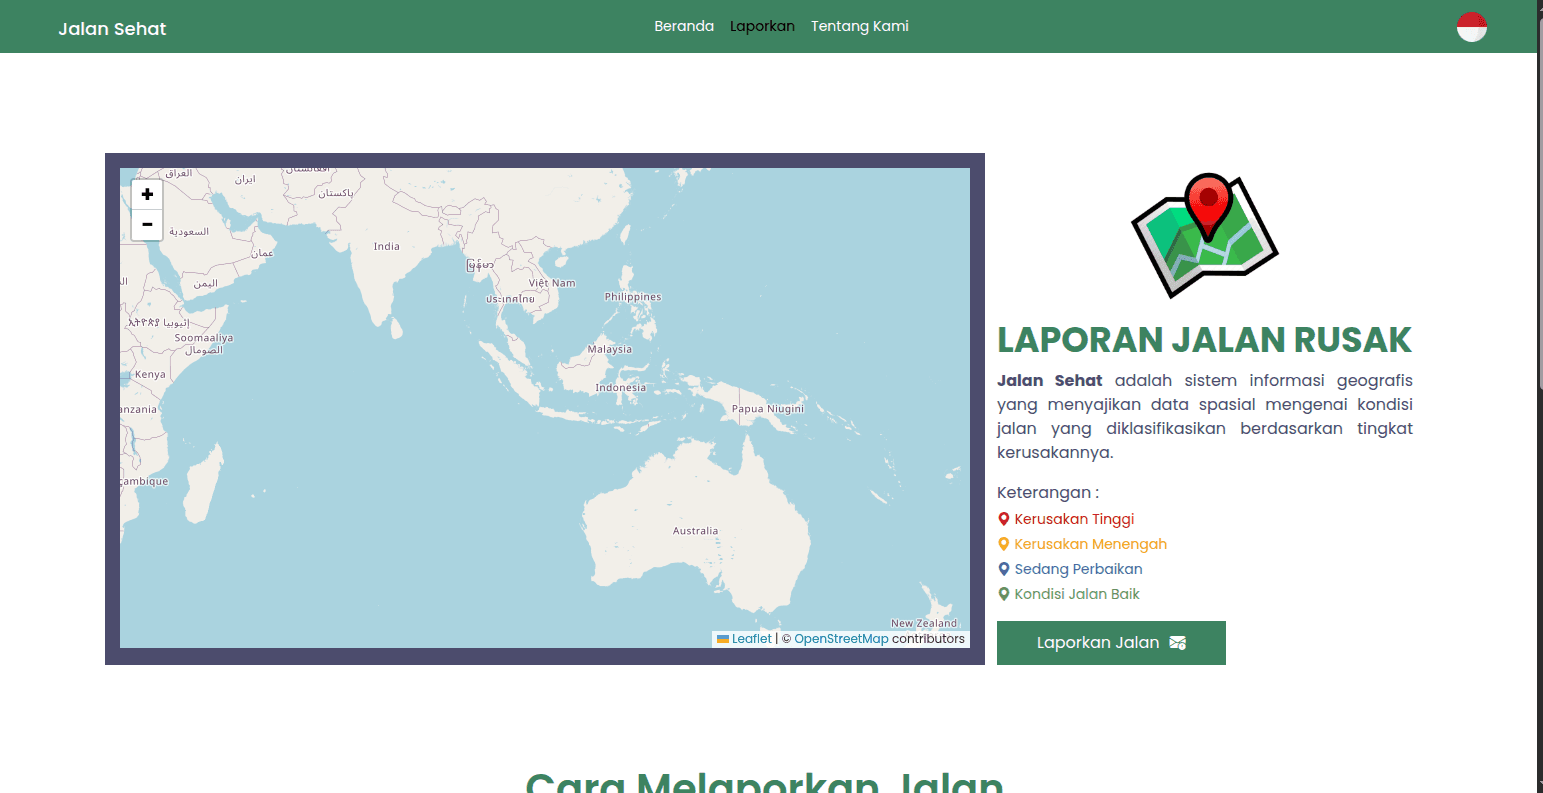
Task: Select the Indonesian flag language icon
Action: [1470, 26]
